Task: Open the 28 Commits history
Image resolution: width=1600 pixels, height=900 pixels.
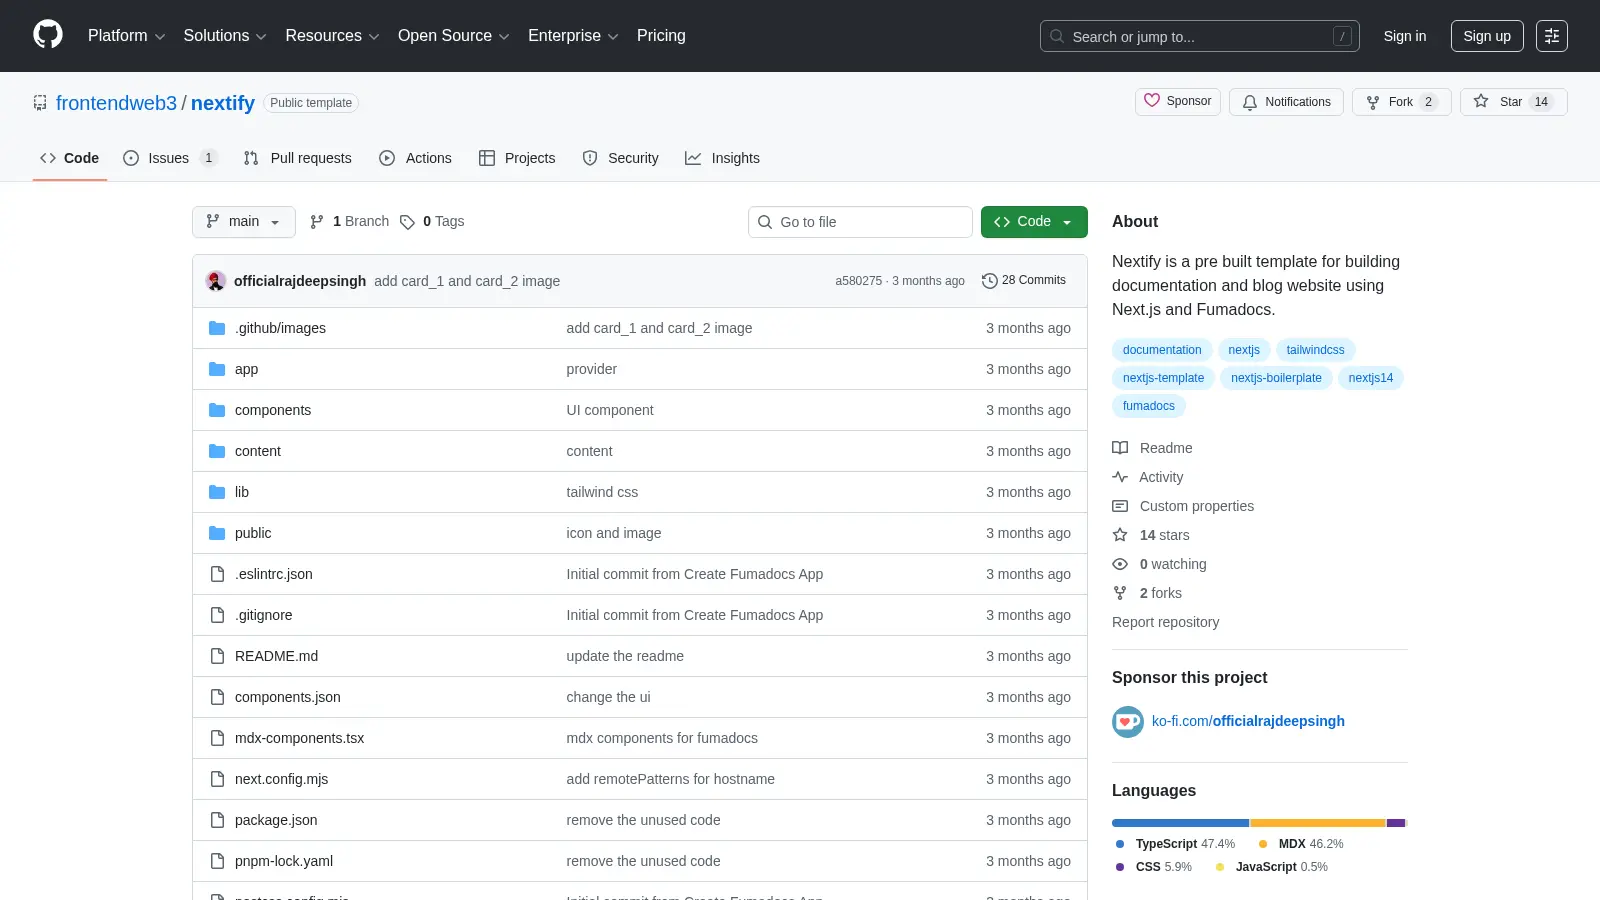Action: point(1024,280)
